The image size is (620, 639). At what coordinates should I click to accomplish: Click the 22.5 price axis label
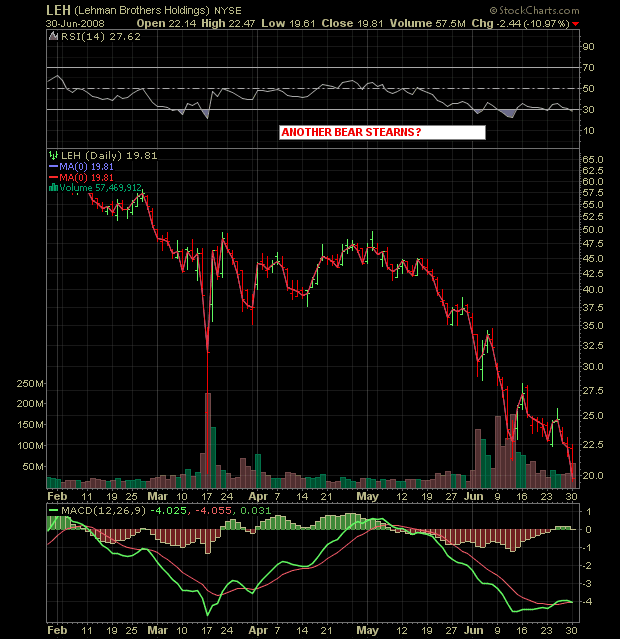pos(593,444)
